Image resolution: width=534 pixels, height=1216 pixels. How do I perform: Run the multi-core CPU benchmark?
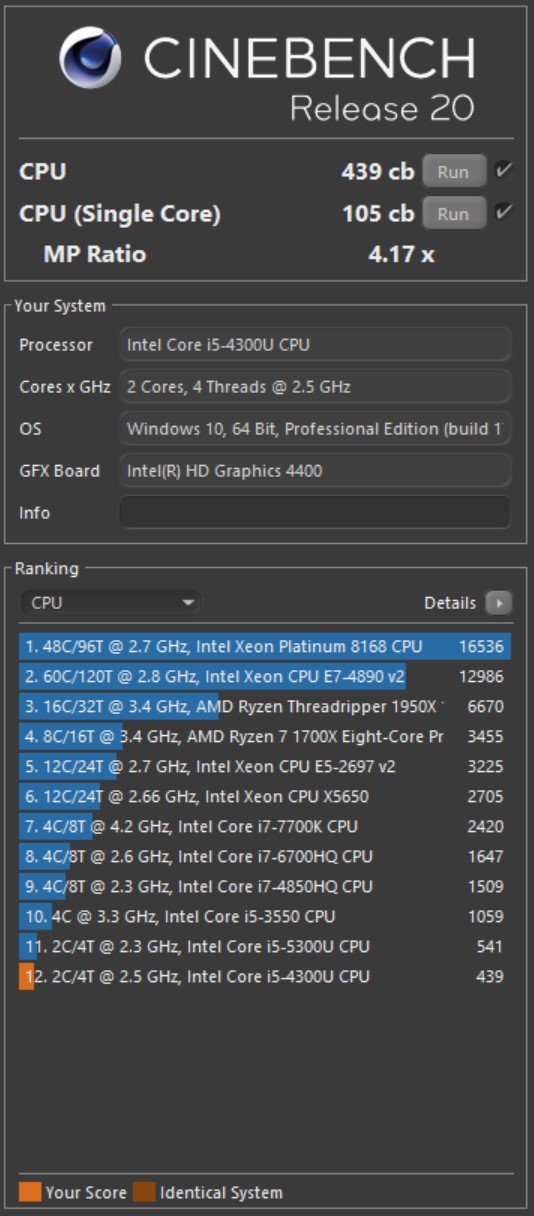(454, 172)
